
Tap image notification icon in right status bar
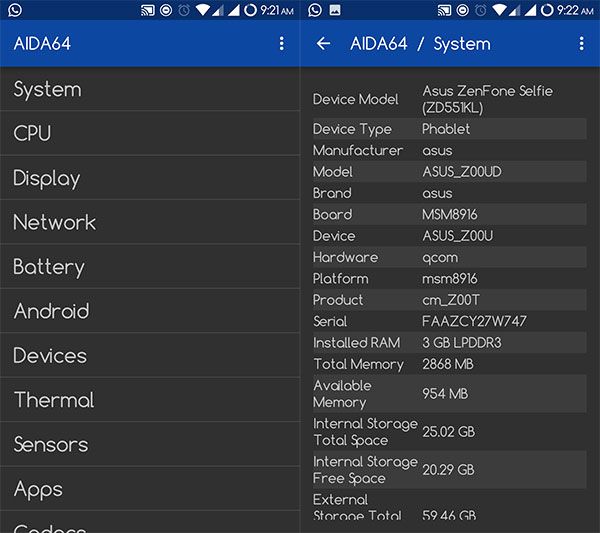335,10
